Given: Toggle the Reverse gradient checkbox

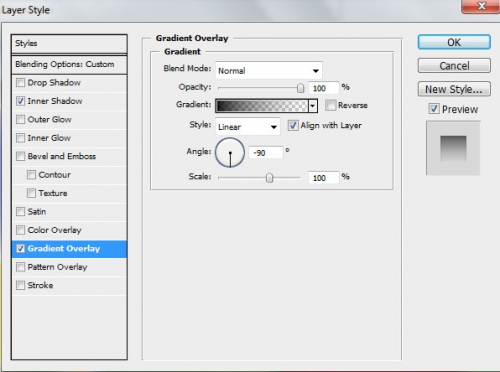Looking at the screenshot, I should 330,105.
